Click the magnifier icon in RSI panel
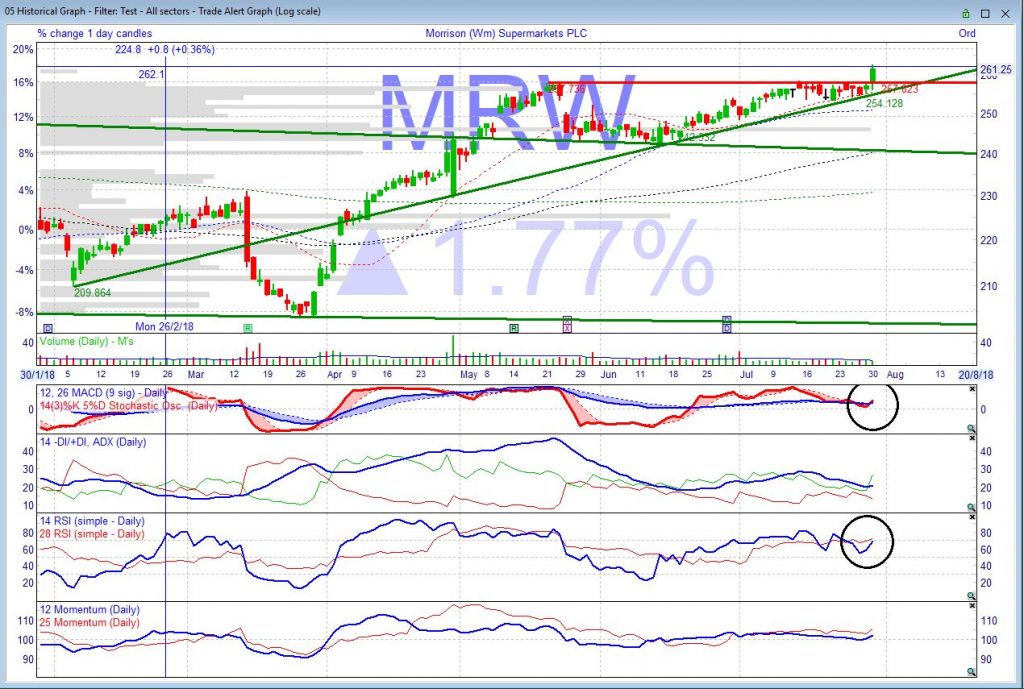The image size is (1024, 689). (x=971, y=596)
